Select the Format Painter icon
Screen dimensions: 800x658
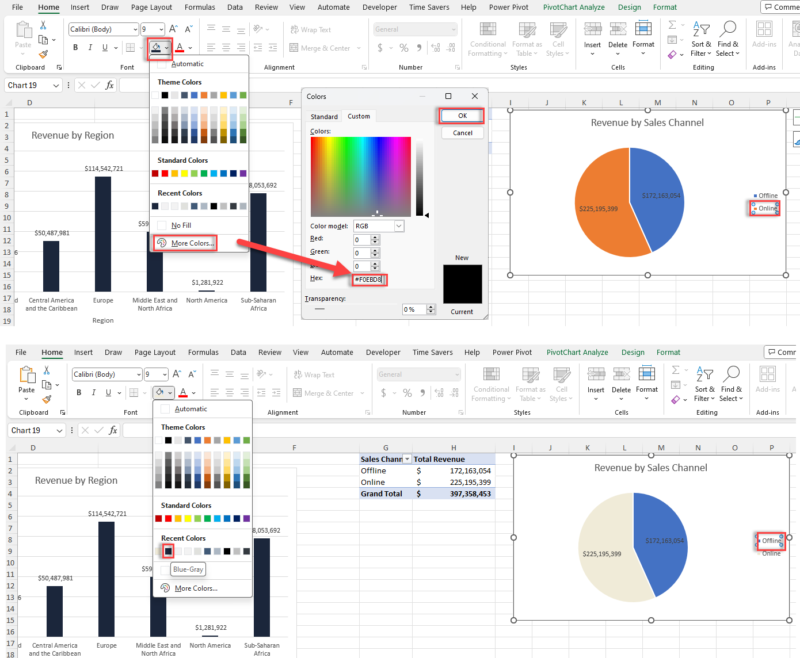pyautogui.click(x=43, y=54)
